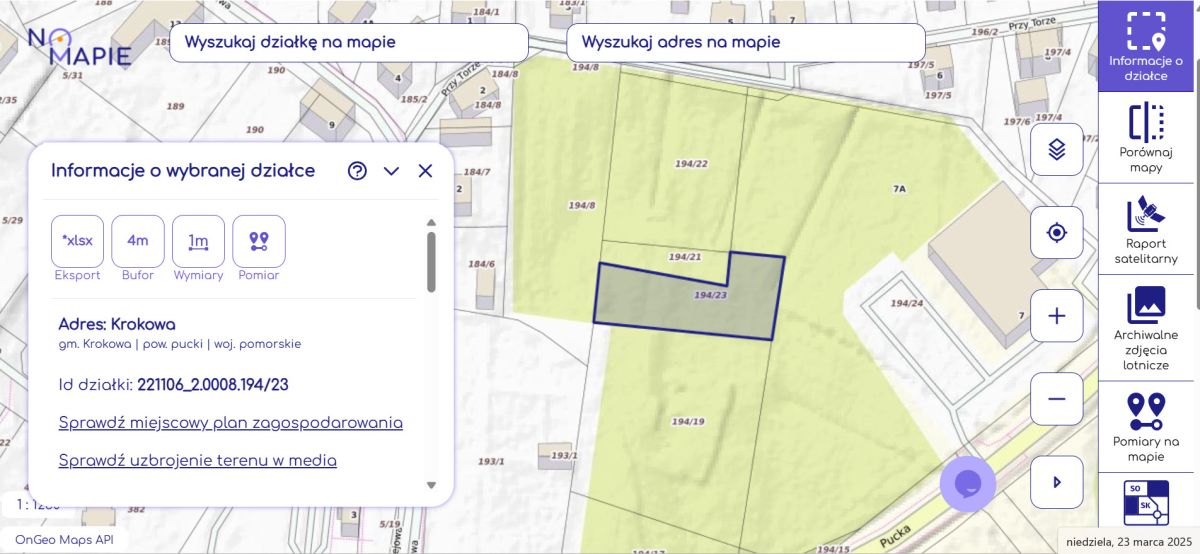The width and height of the screenshot is (1200, 554).
Task: Click the right-arrow play button
Action: [1057, 482]
